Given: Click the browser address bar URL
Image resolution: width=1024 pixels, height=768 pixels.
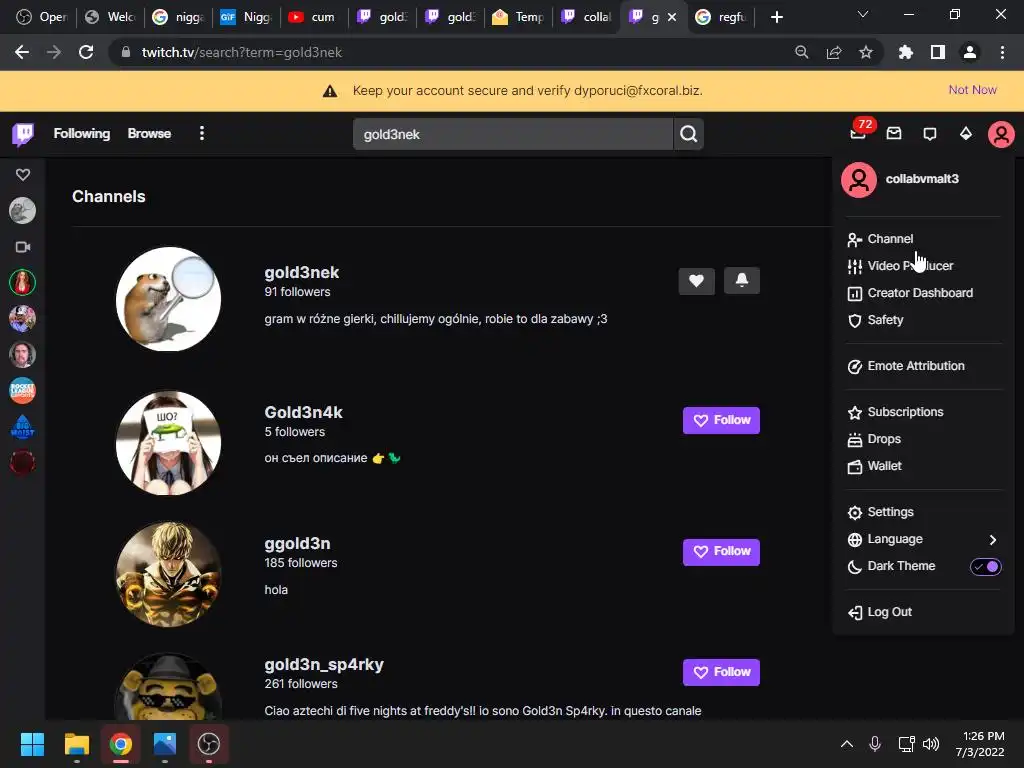Looking at the screenshot, I should tap(242, 52).
